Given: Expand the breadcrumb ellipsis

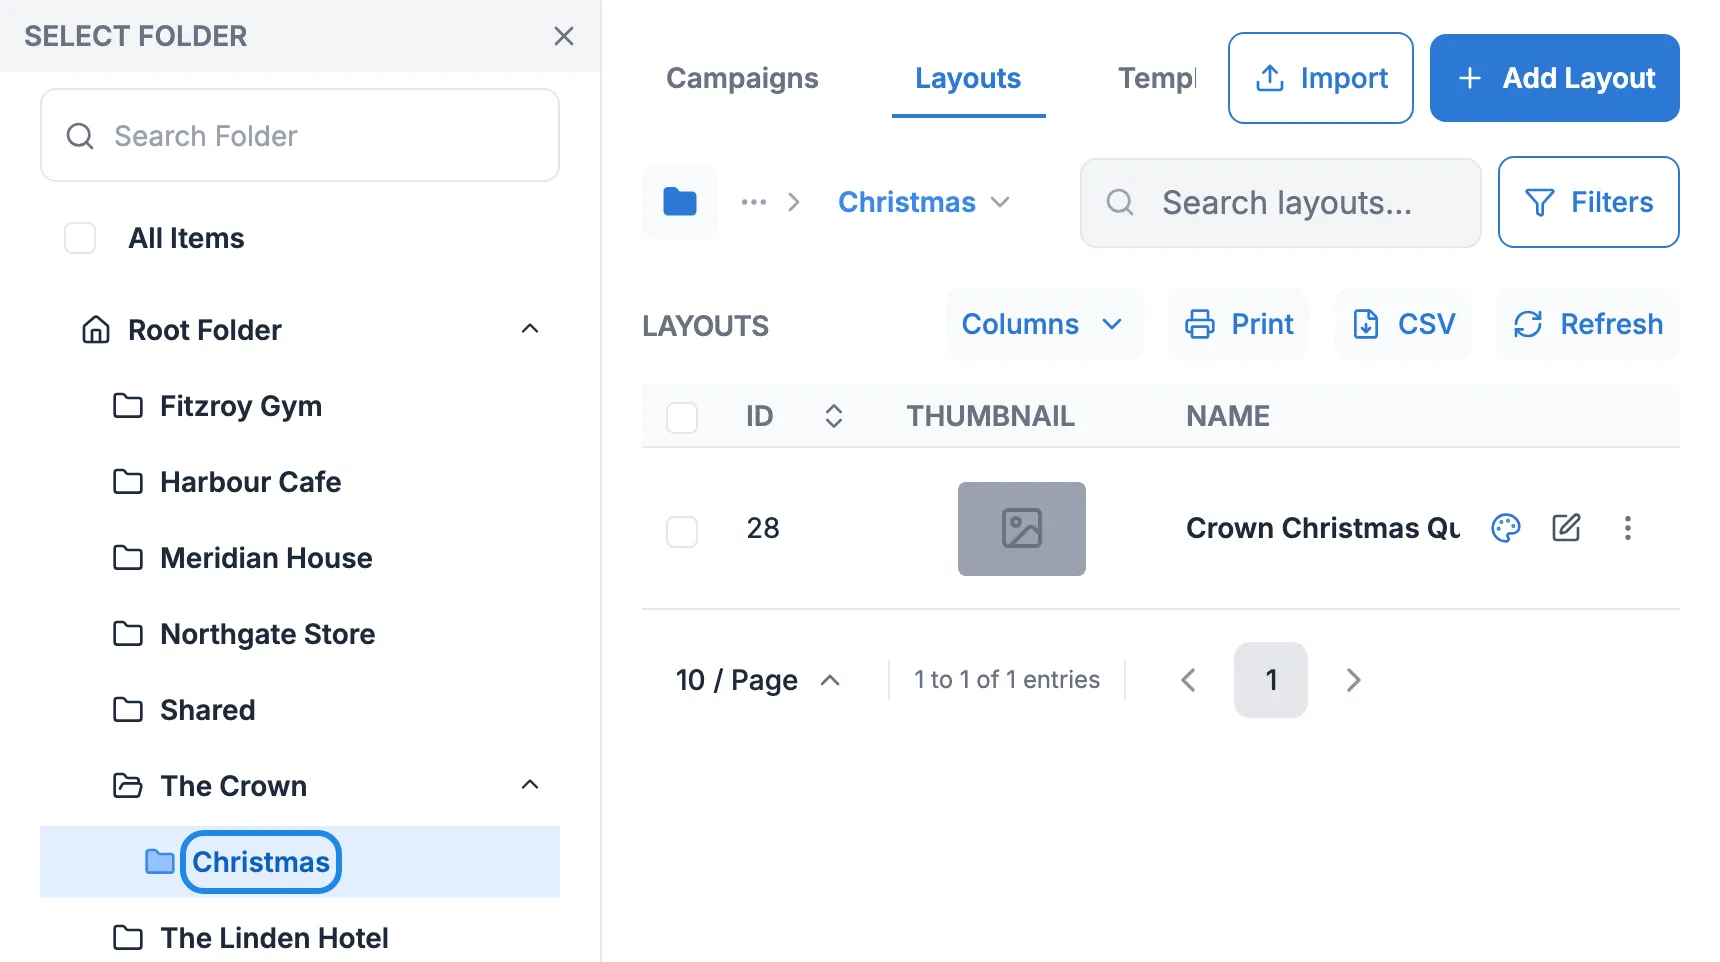Looking at the screenshot, I should tap(754, 202).
